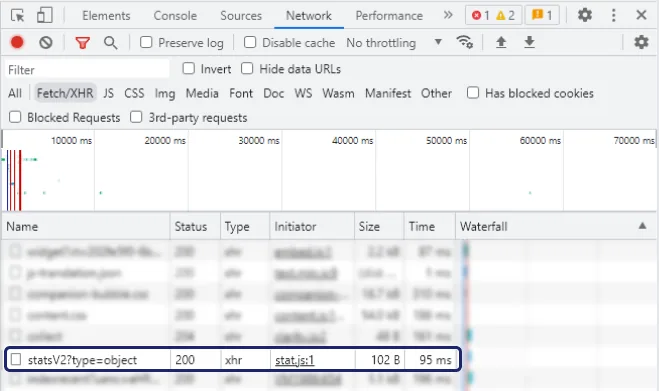This screenshot has height=391, width=659.
Task: Sort by the Name column header
Action: click(86, 227)
